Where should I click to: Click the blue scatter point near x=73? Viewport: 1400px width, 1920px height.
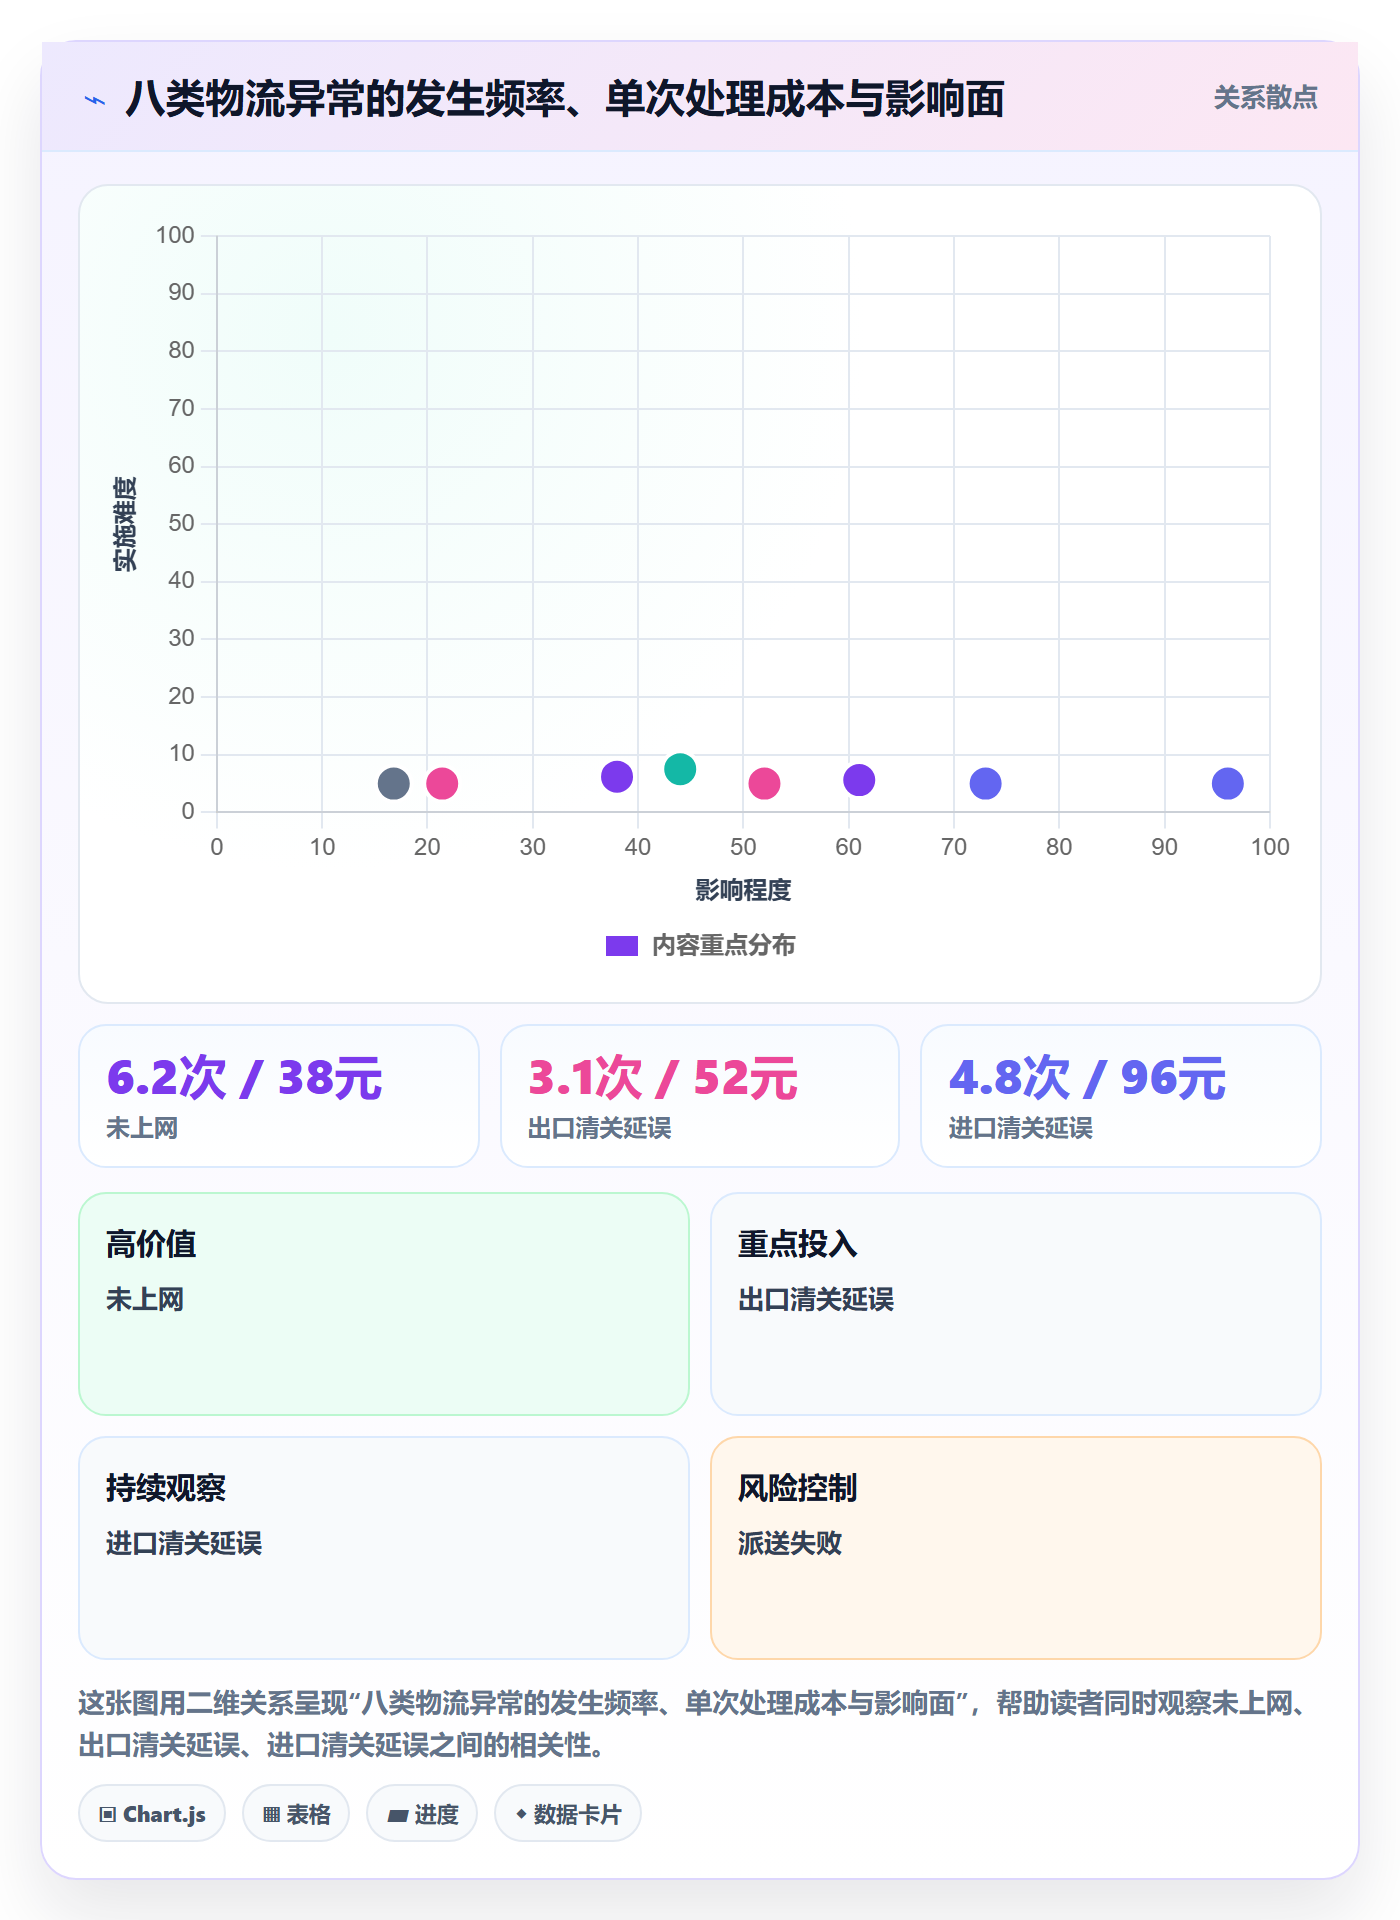pos(985,783)
